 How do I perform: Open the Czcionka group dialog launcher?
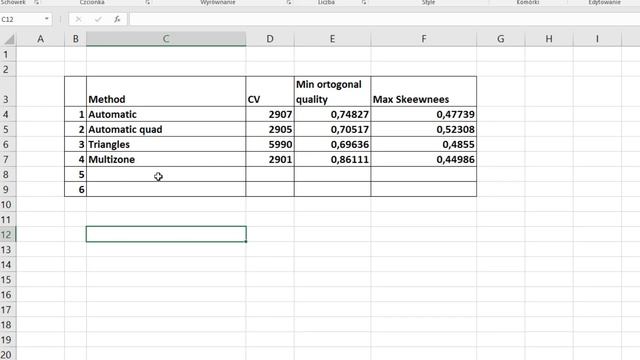coord(147,2)
